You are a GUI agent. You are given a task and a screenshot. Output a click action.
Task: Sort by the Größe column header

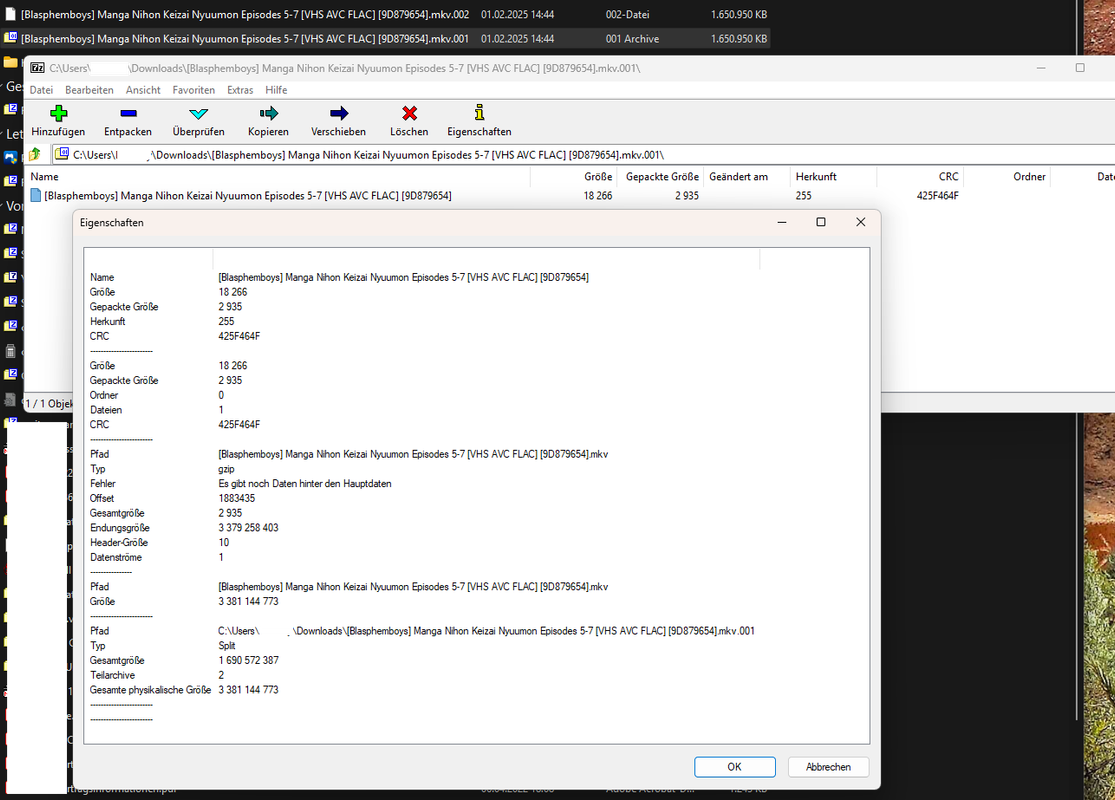point(573,176)
